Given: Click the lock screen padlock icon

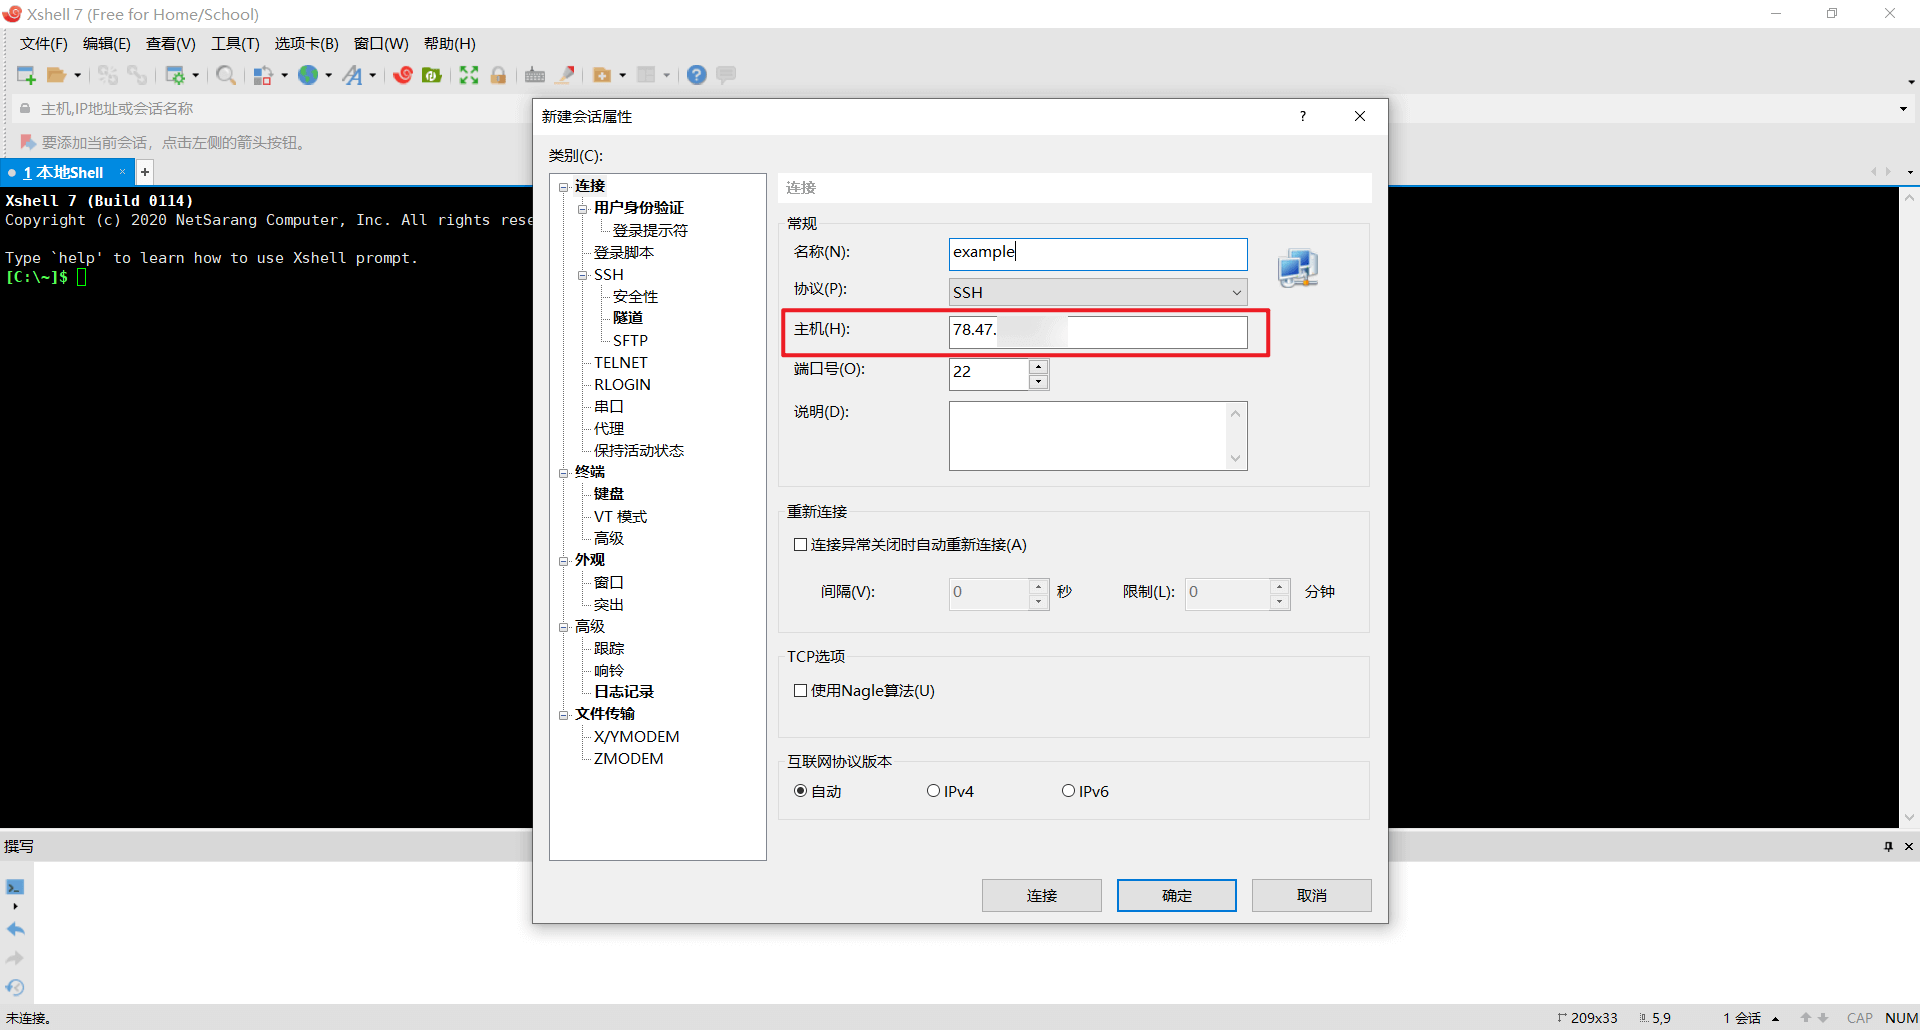Looking at the screenshot, I should tap(498, 75).
